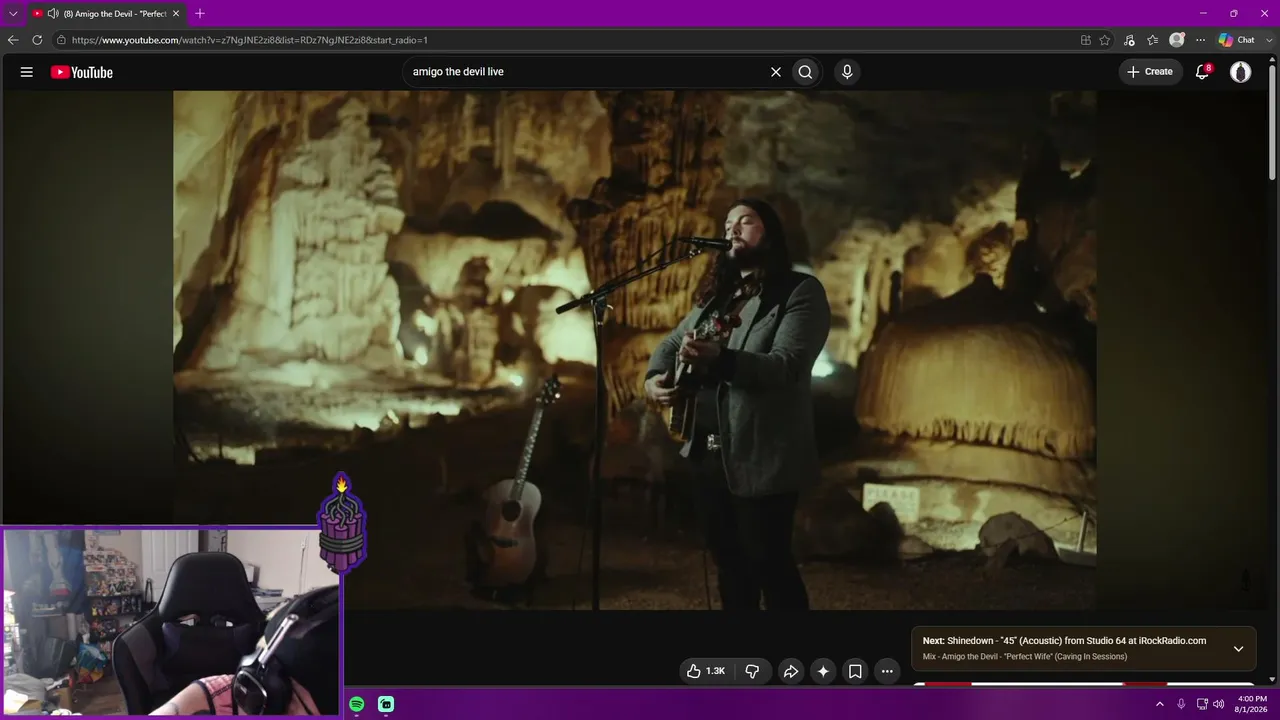Reload the current page
This screenshot has height=720, width=1280.
[x=37, y=40]
